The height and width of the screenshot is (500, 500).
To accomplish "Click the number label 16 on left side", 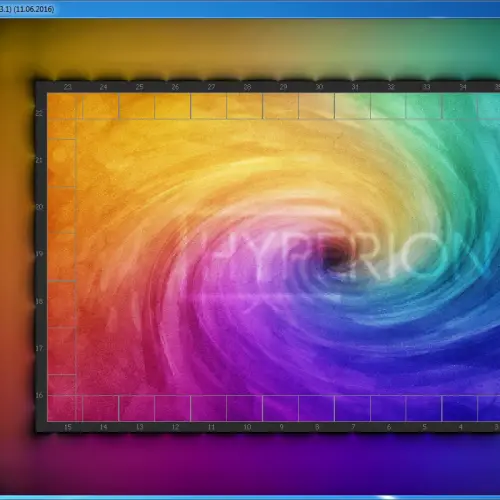I will pyautogui.click(x=39, y=395).
